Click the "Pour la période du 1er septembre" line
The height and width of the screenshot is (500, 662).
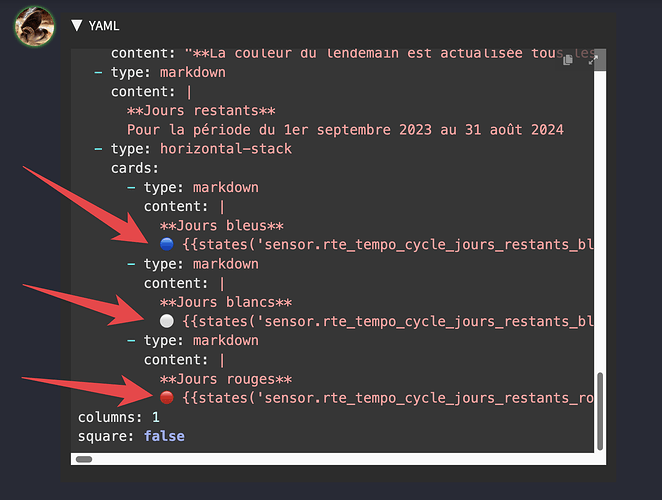click(x=345, y=130)
